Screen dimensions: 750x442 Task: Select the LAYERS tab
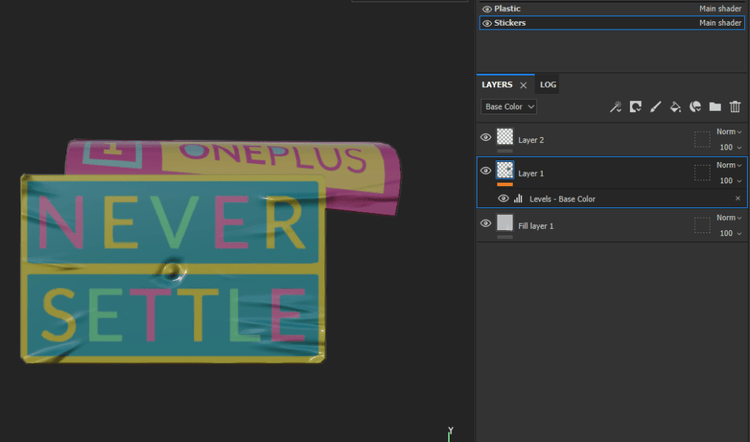point(497,85)
